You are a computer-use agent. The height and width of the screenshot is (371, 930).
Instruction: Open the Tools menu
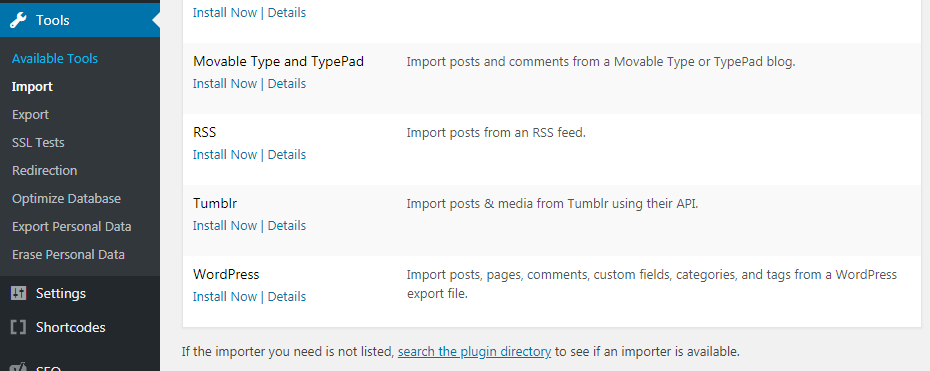point(80,20)
